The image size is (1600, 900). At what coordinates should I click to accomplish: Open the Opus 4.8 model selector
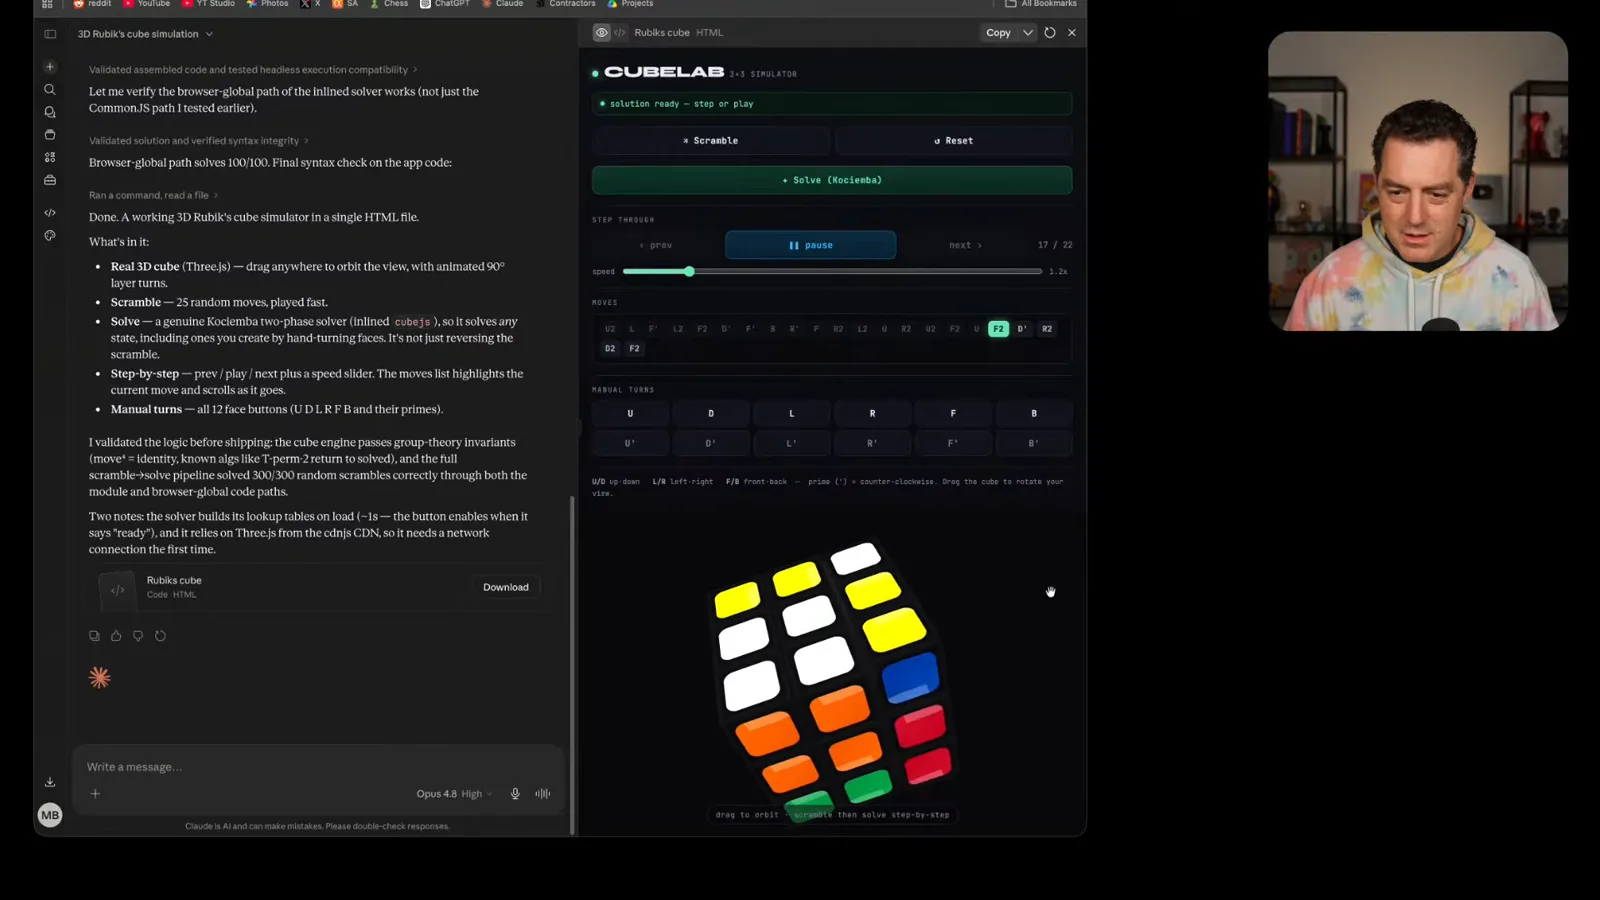tap(454, 794)
